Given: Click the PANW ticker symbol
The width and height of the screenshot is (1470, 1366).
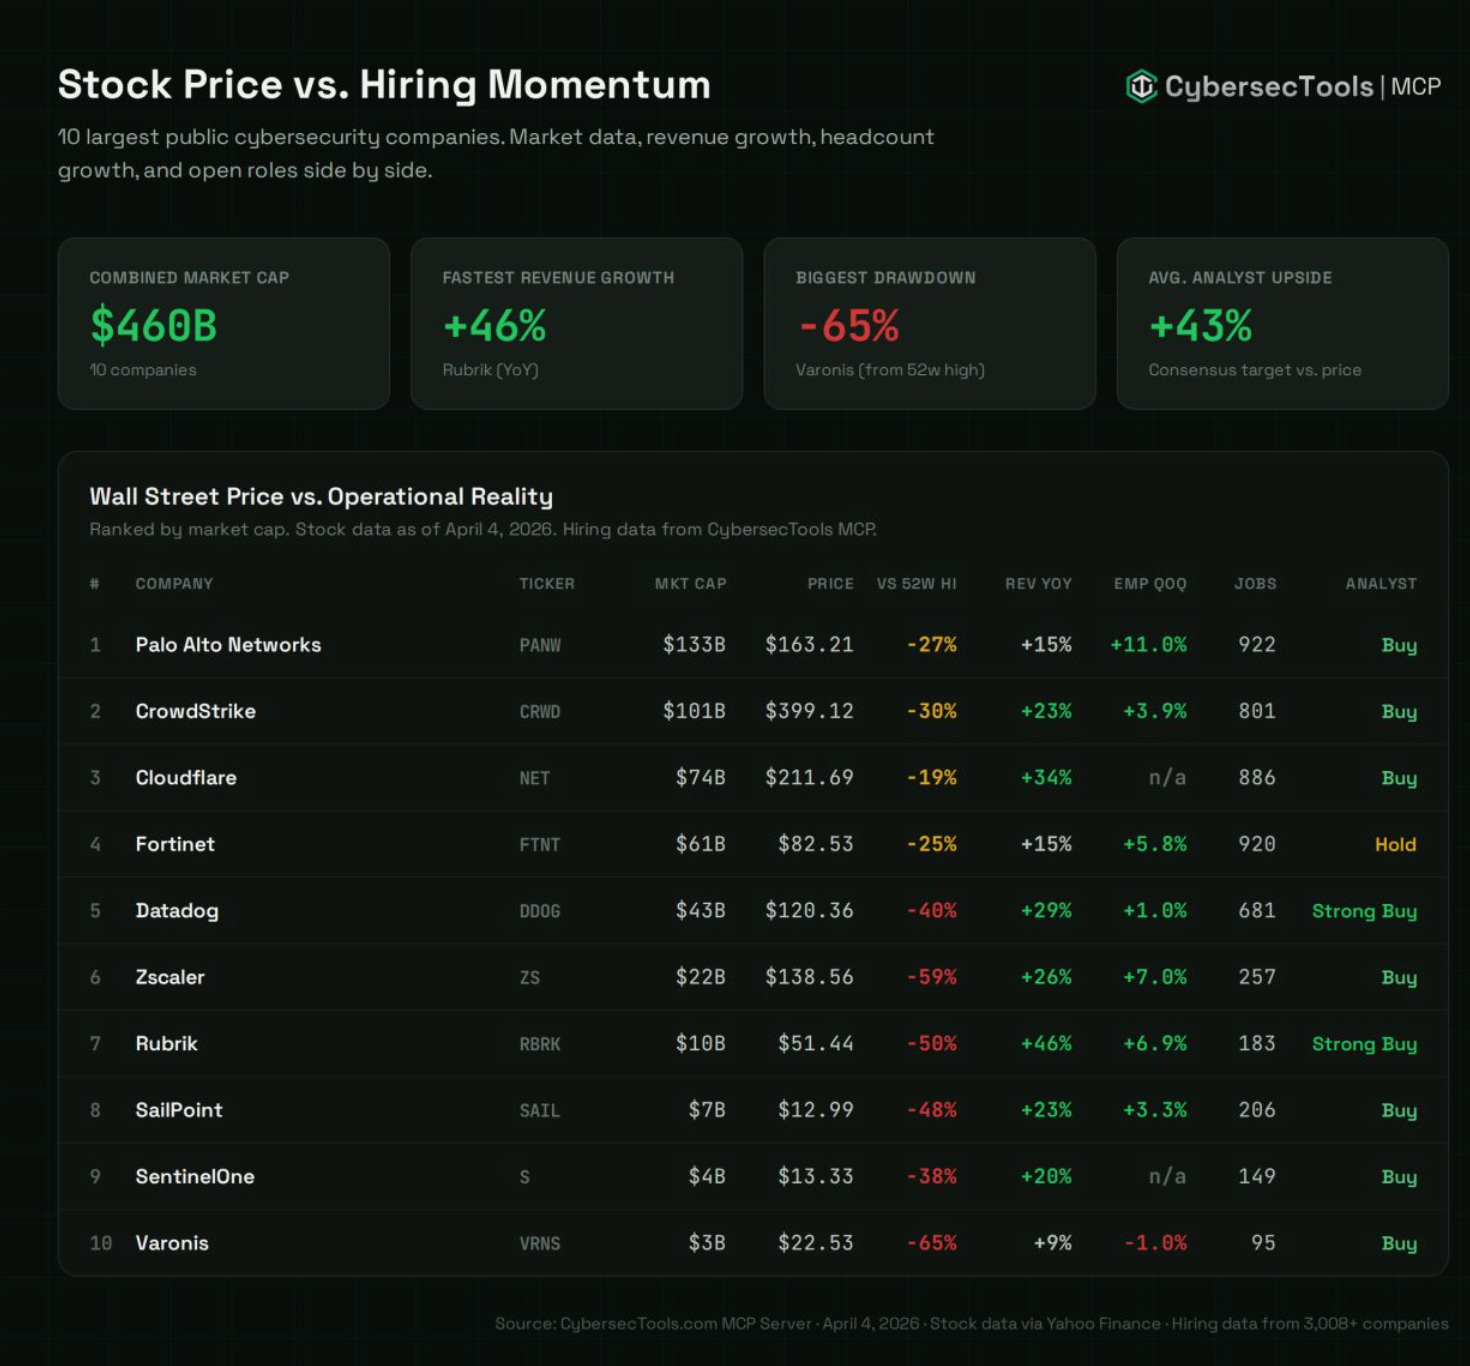Looking at the screenshot, I should [540, 645].
